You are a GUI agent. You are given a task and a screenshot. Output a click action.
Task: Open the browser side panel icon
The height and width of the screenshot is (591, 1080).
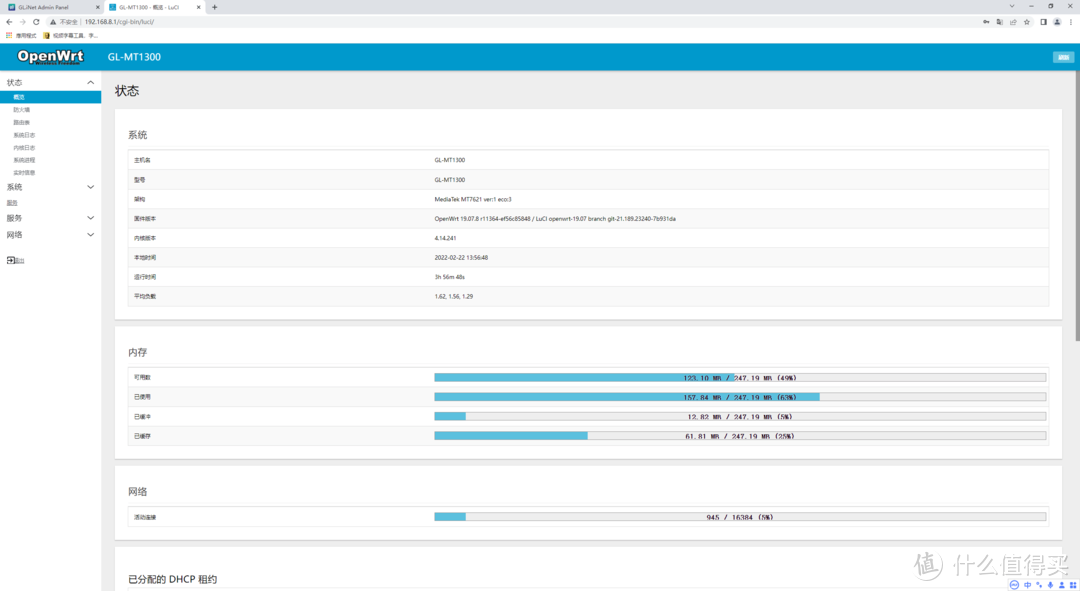click(x=1043, y=21)
